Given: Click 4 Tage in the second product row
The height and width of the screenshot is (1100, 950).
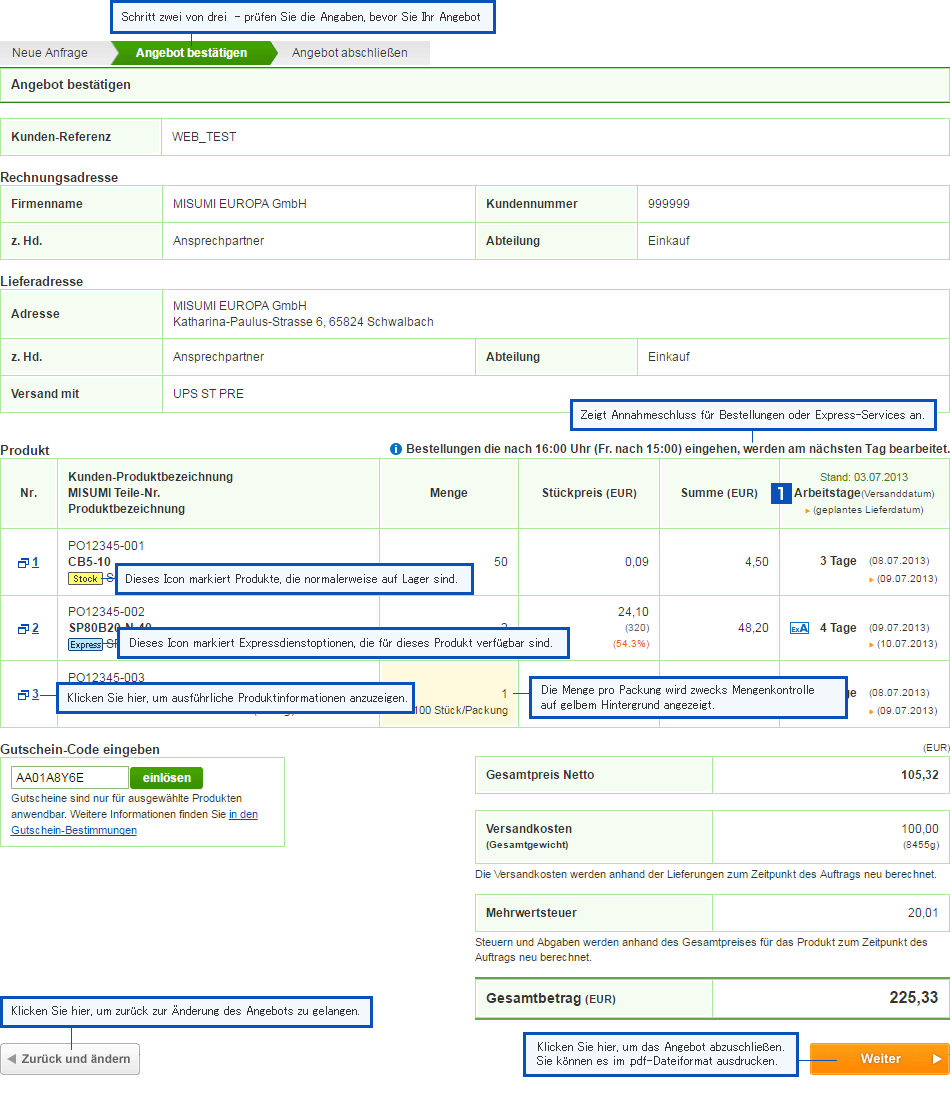Looking at the screenshot, I should 838,628.
